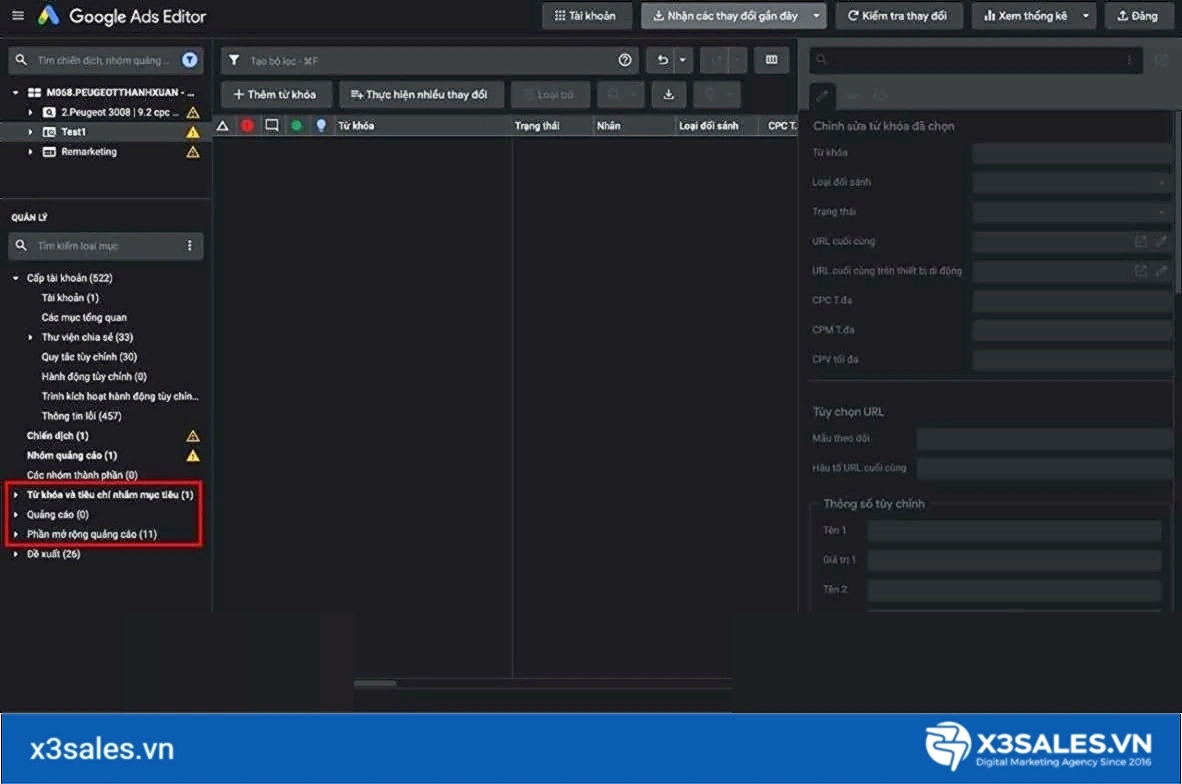Click the open link icon in URL cuối cùng
Image resolution: width=1182 pixels, height=784 pixels.
point(1141,241)
